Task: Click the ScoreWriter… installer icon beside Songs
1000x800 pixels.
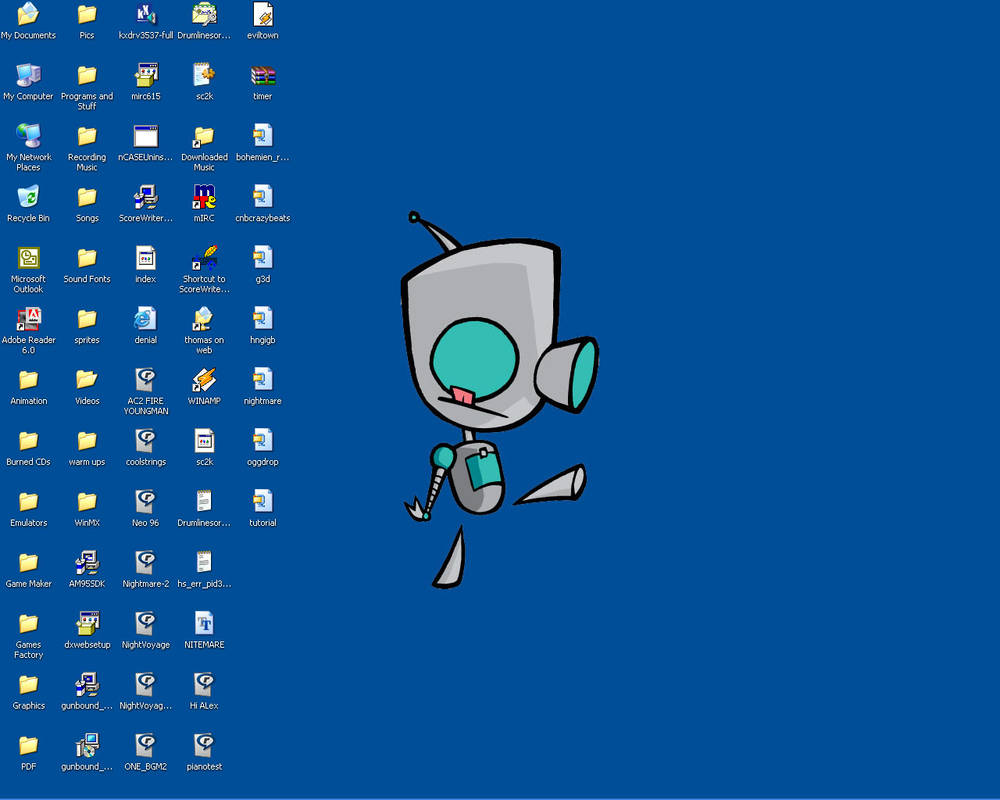Action: point(145,204)
